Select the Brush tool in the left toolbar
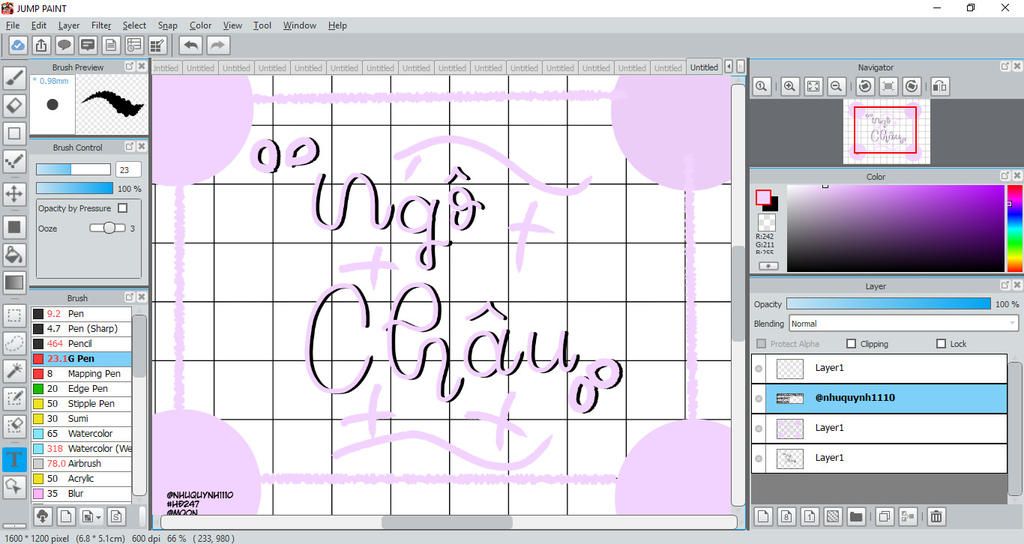1024x544 pixels. [14, 78]
